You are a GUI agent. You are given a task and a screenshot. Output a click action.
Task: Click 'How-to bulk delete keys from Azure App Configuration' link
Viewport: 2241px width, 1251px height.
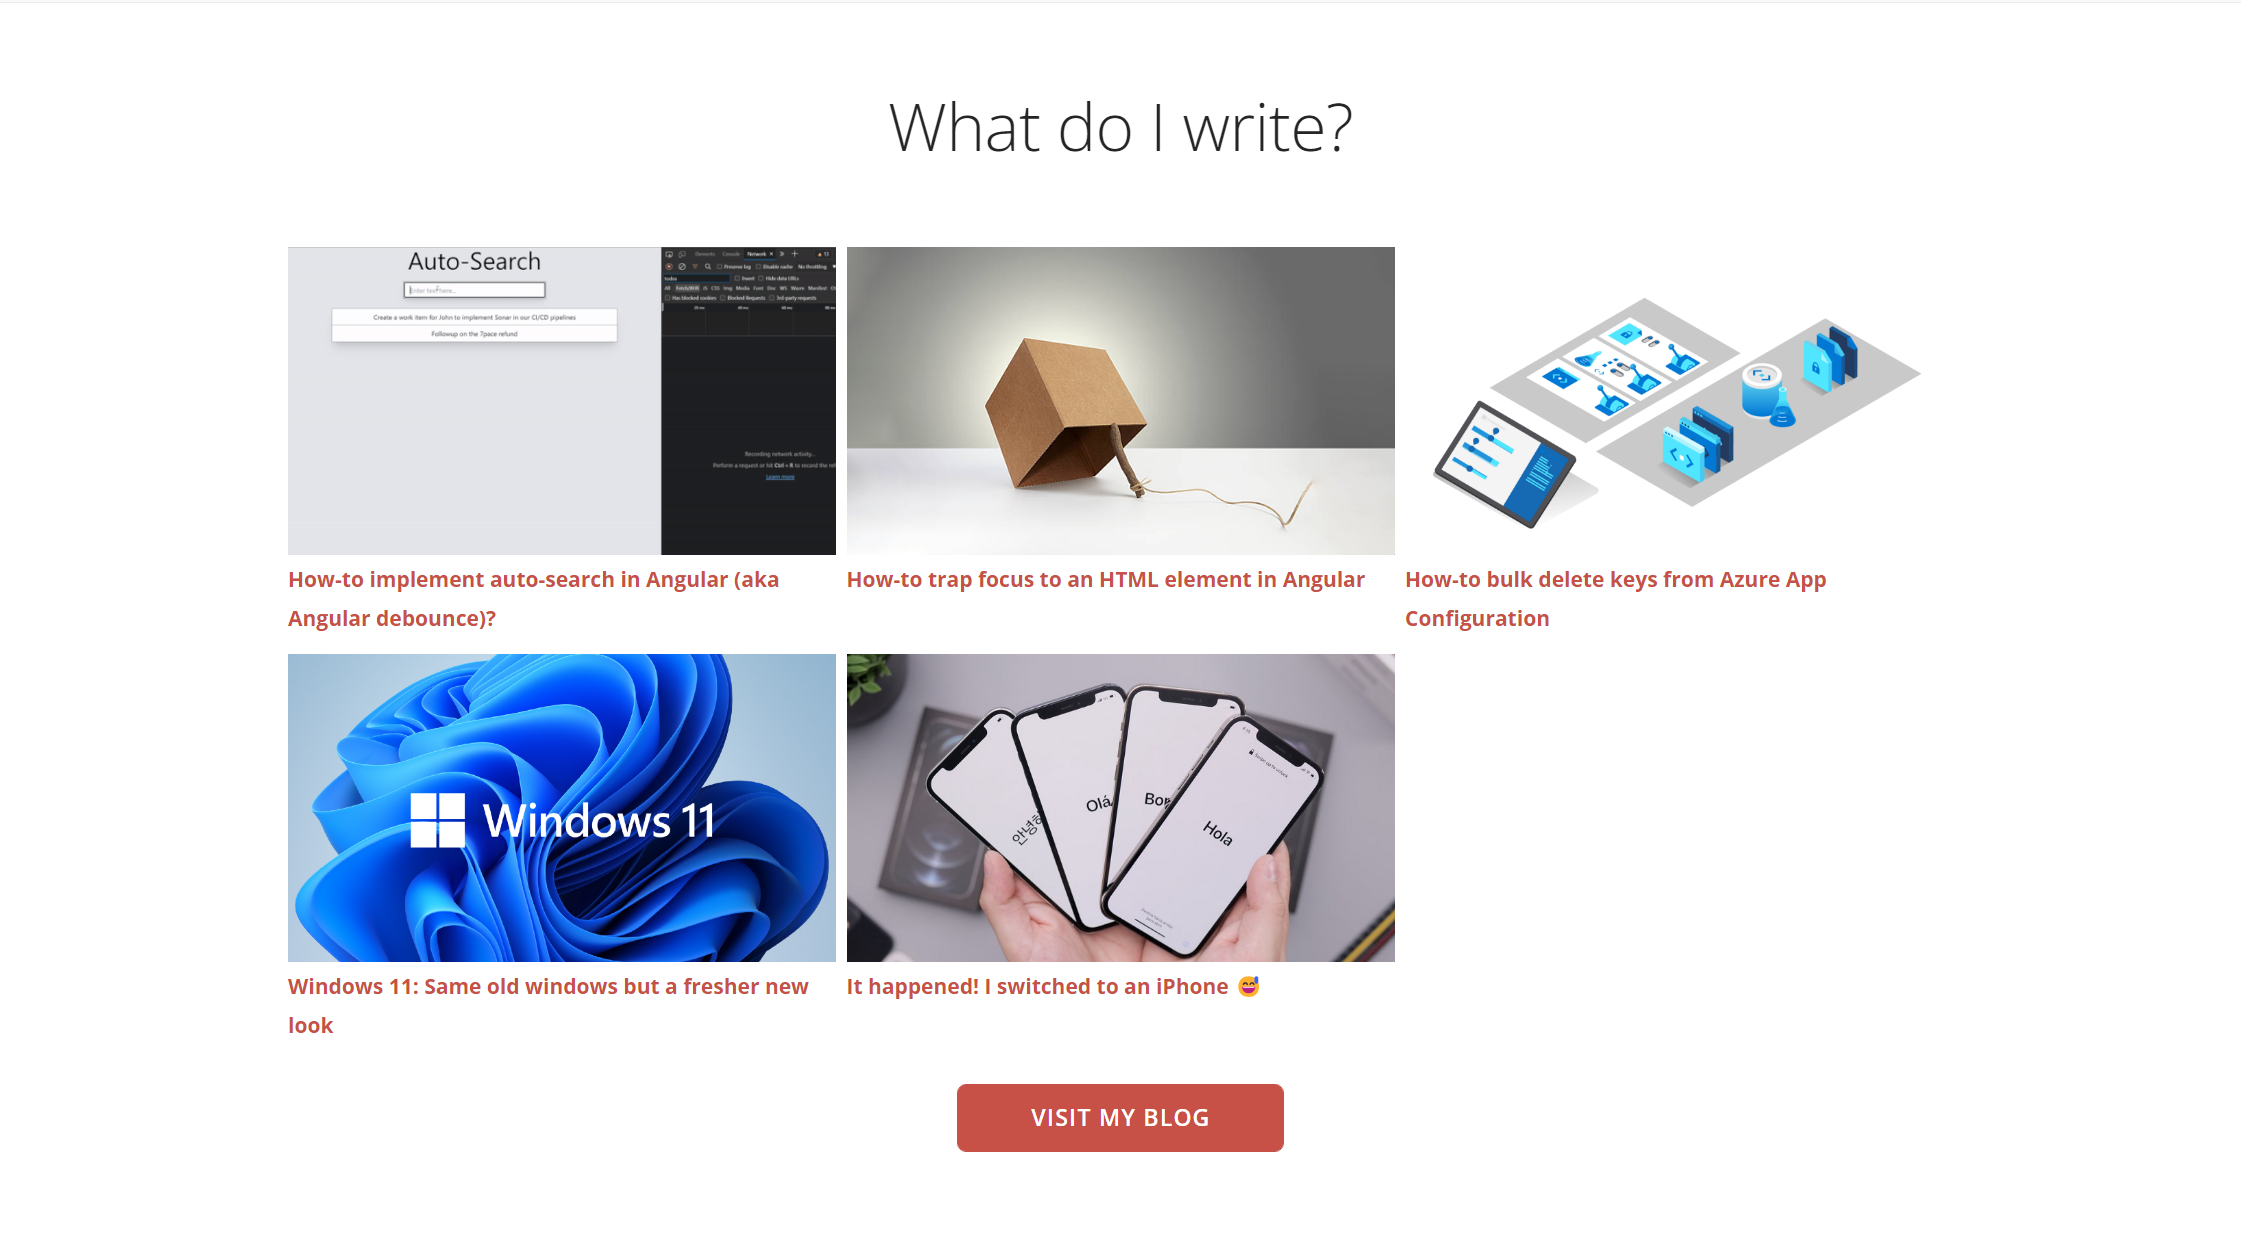1616,597
